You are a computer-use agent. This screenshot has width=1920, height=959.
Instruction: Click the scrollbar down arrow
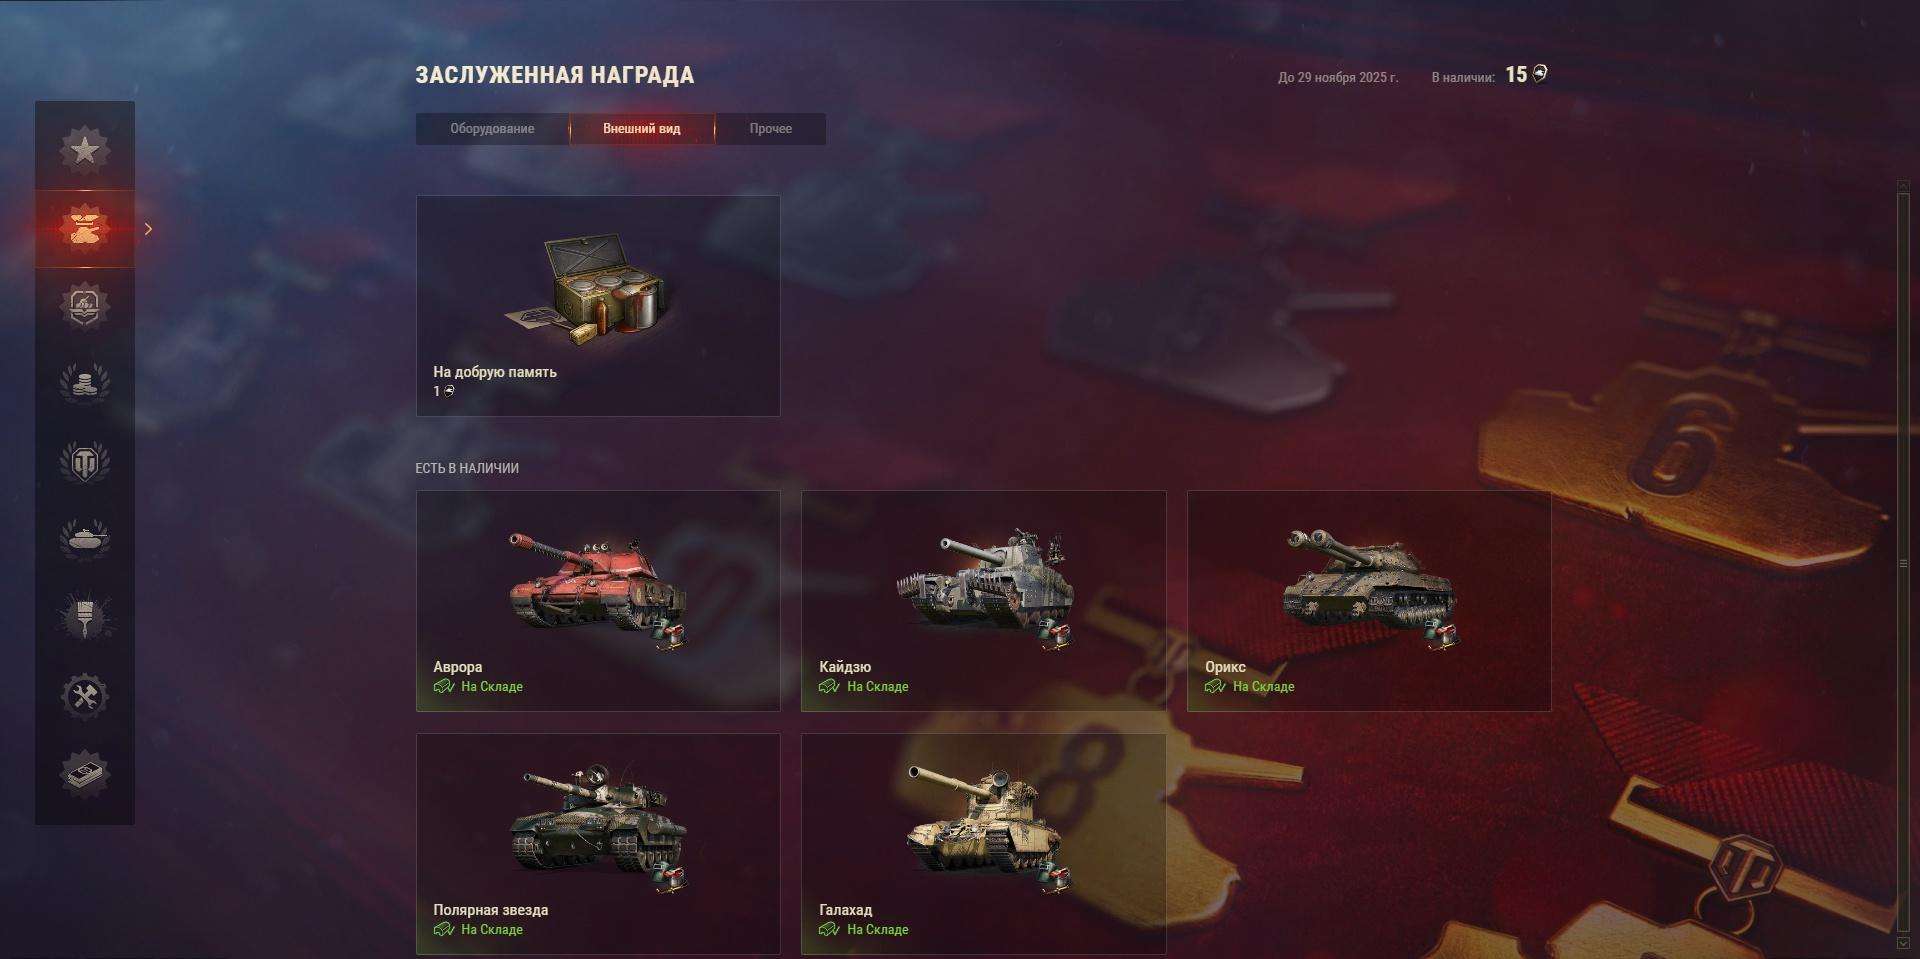1903,942
